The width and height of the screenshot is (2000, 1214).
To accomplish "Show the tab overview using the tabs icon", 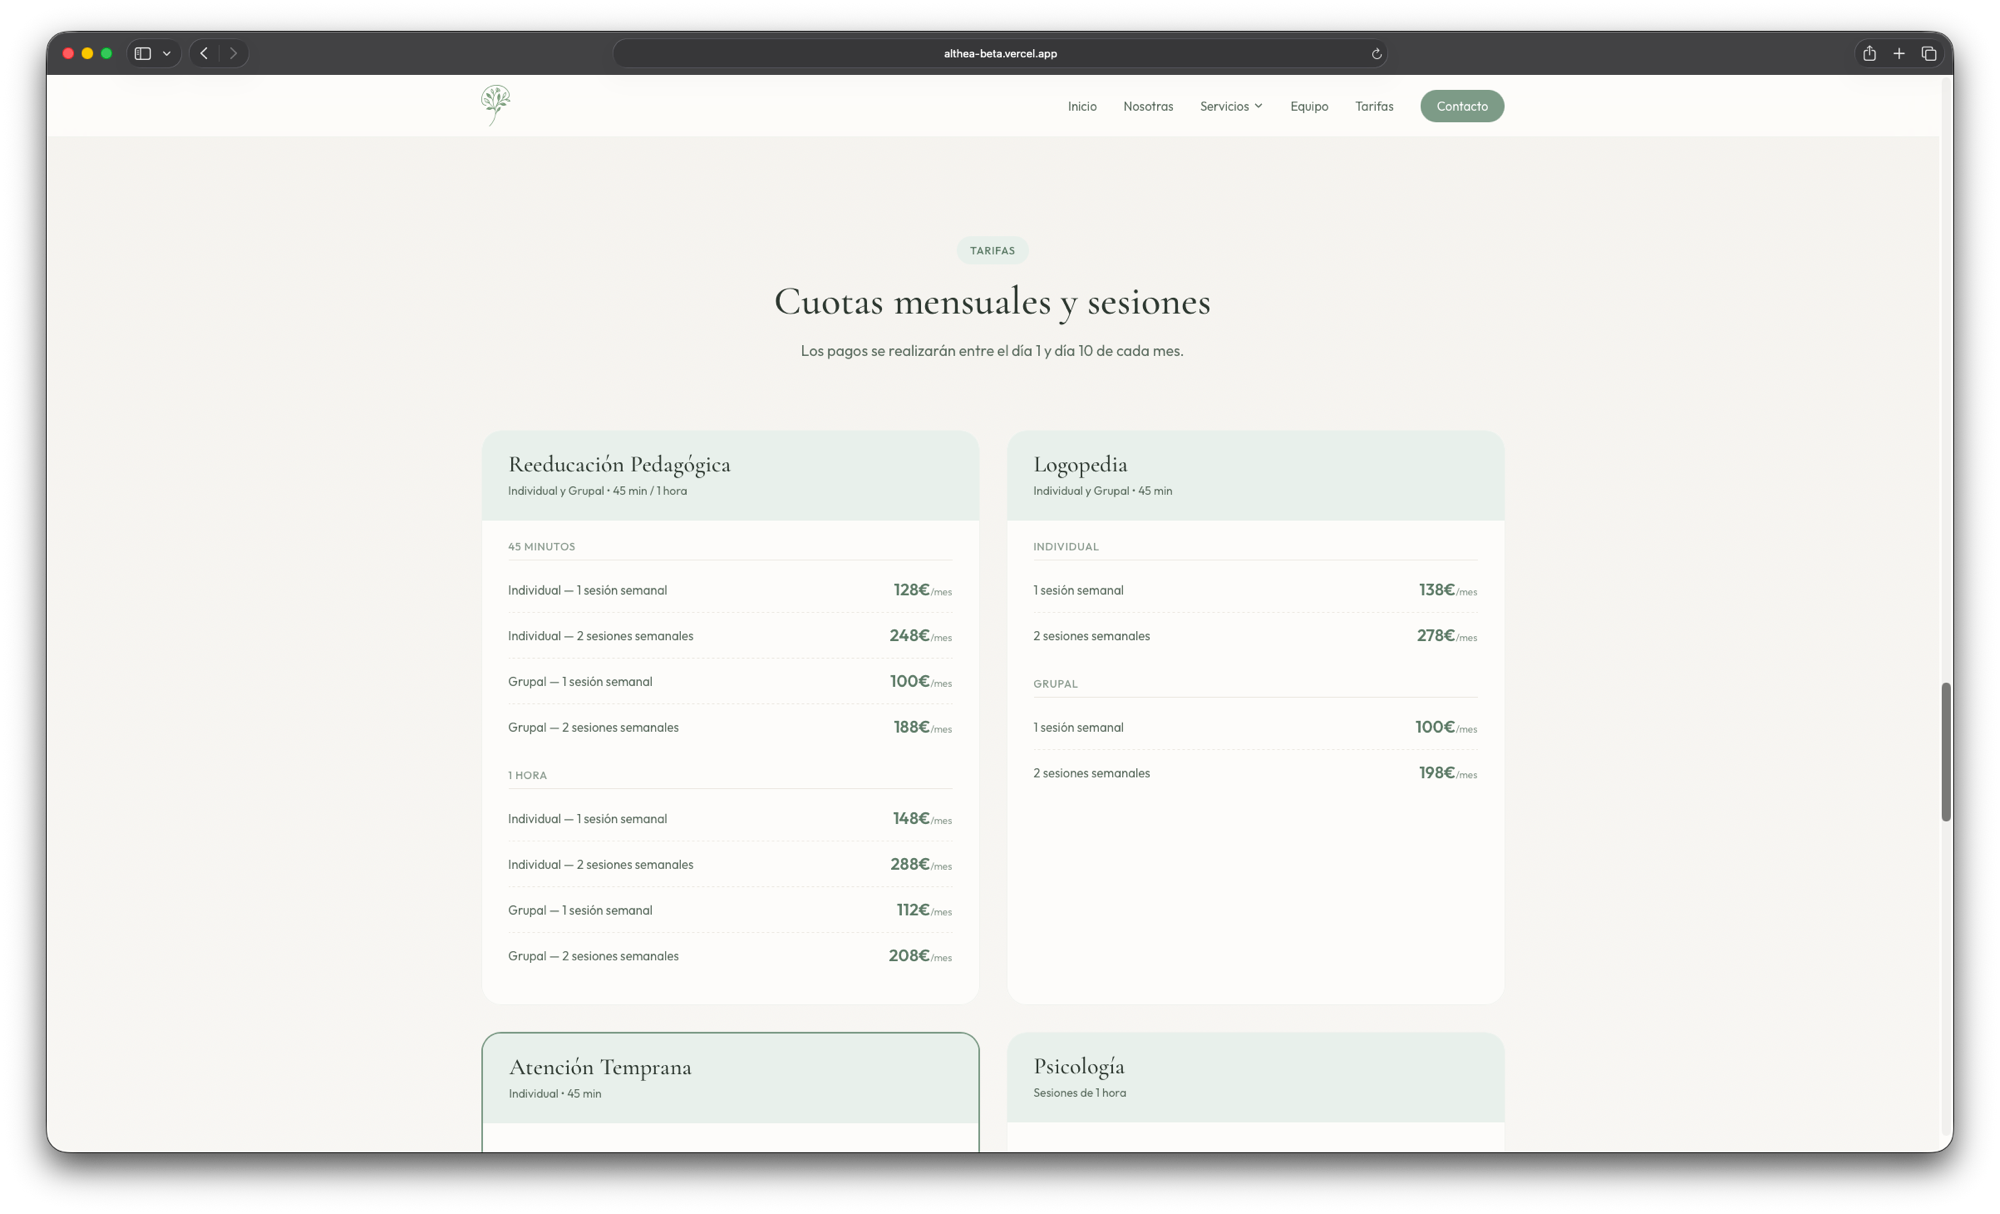I will [x=1928, y=53].
